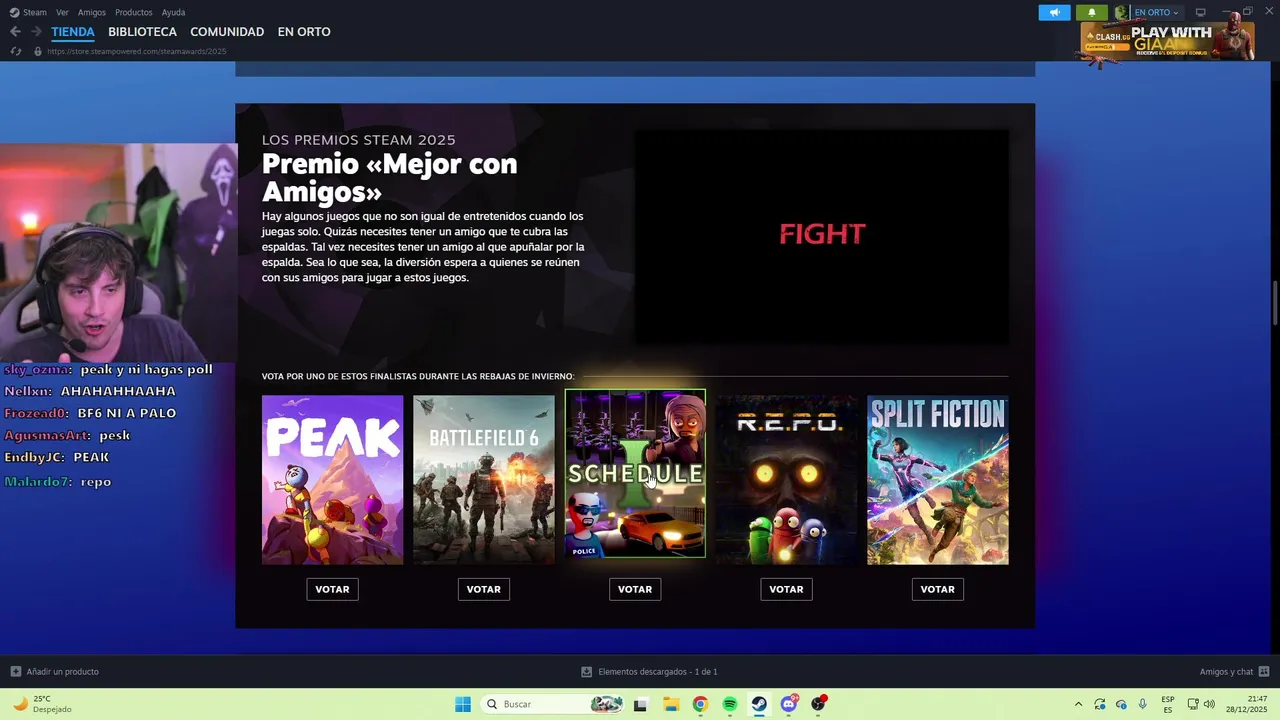
Task: Open Spotify from the taskbar
Action: (x=730, y=704)
